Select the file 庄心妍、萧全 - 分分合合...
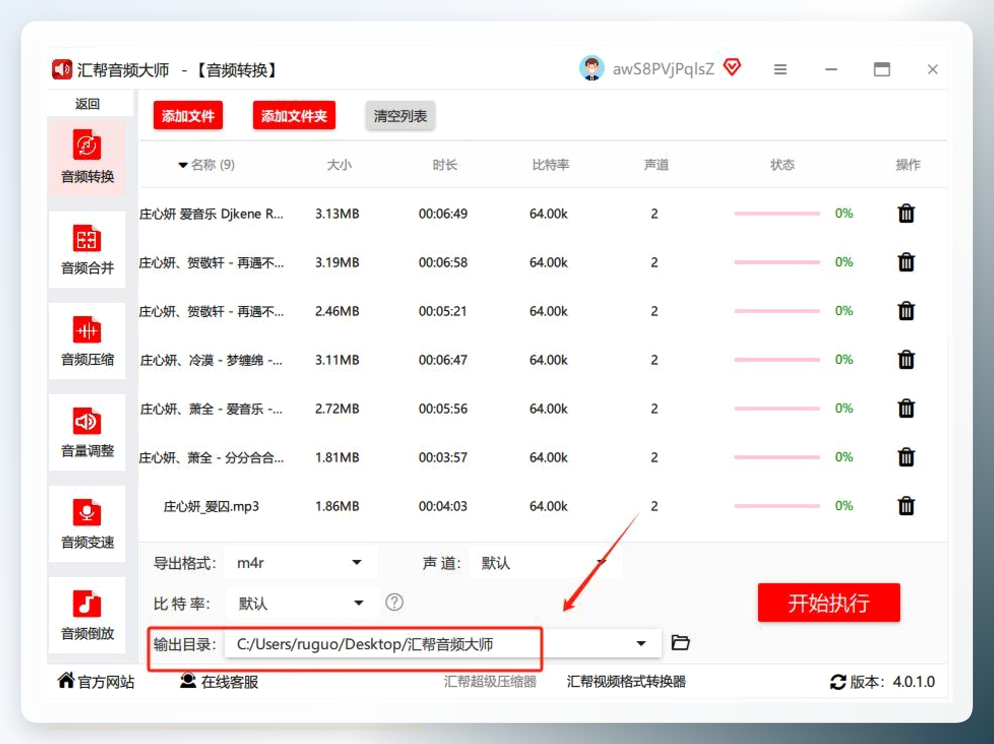The height and width of the screenshot is (744, 994). coord(211,458)
